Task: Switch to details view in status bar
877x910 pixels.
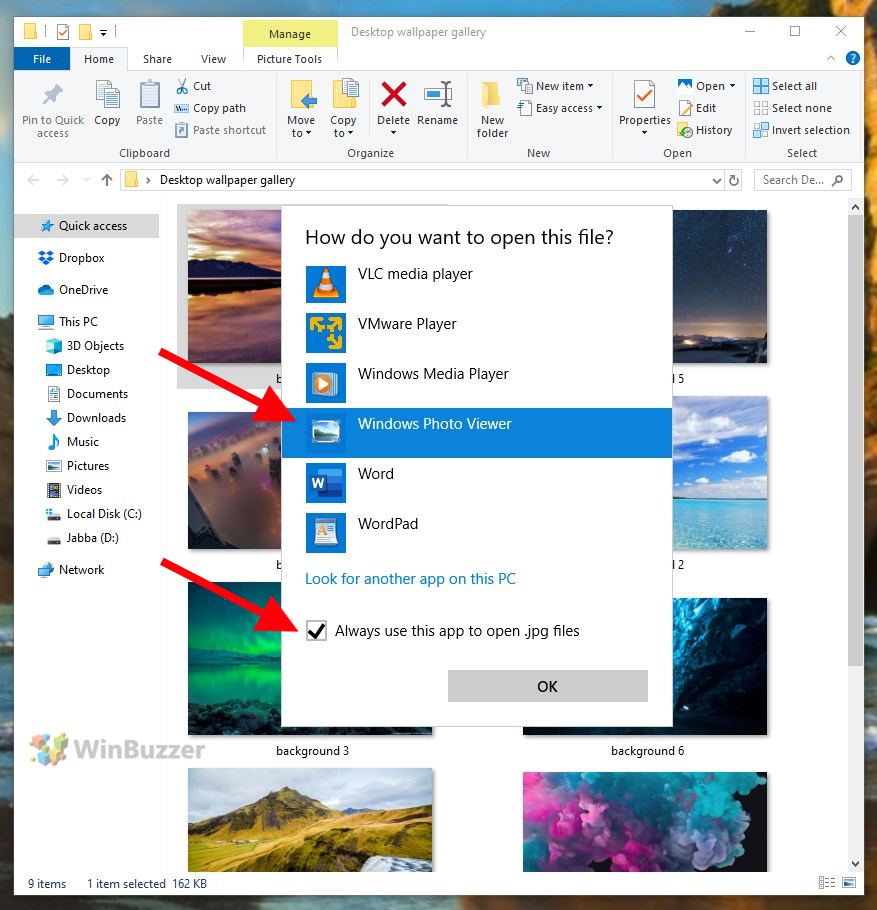Action: click(827, 883)
